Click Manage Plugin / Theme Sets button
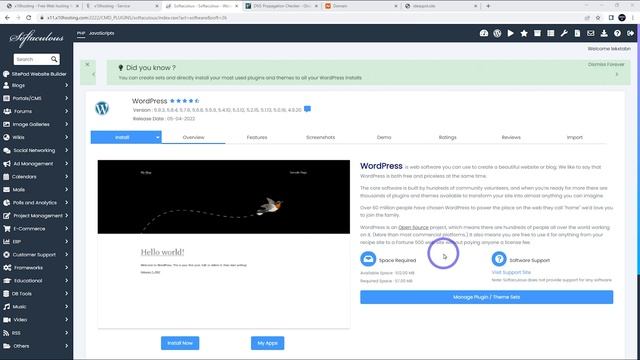 point(487,297)
